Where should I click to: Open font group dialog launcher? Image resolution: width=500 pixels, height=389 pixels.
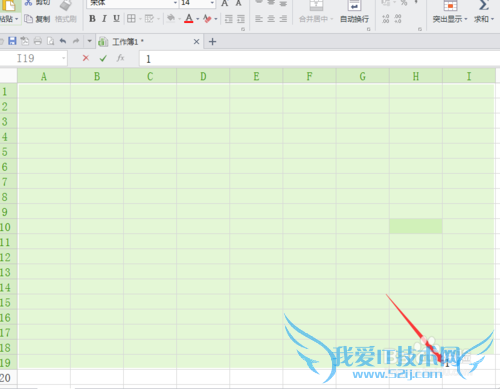(x=243, y=29)
